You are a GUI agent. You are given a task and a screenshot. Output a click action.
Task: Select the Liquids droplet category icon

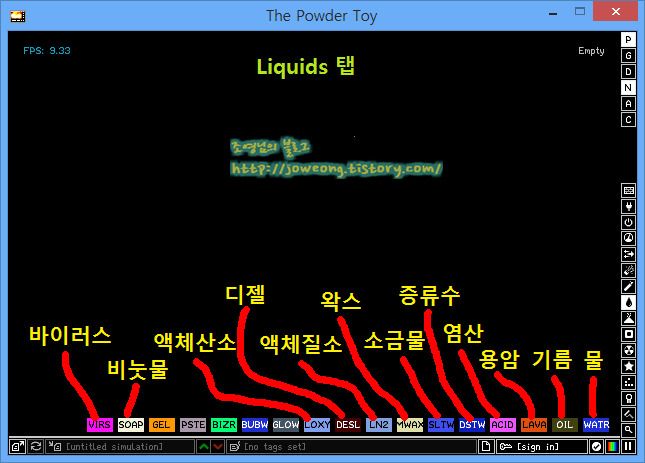coord(628,302)
